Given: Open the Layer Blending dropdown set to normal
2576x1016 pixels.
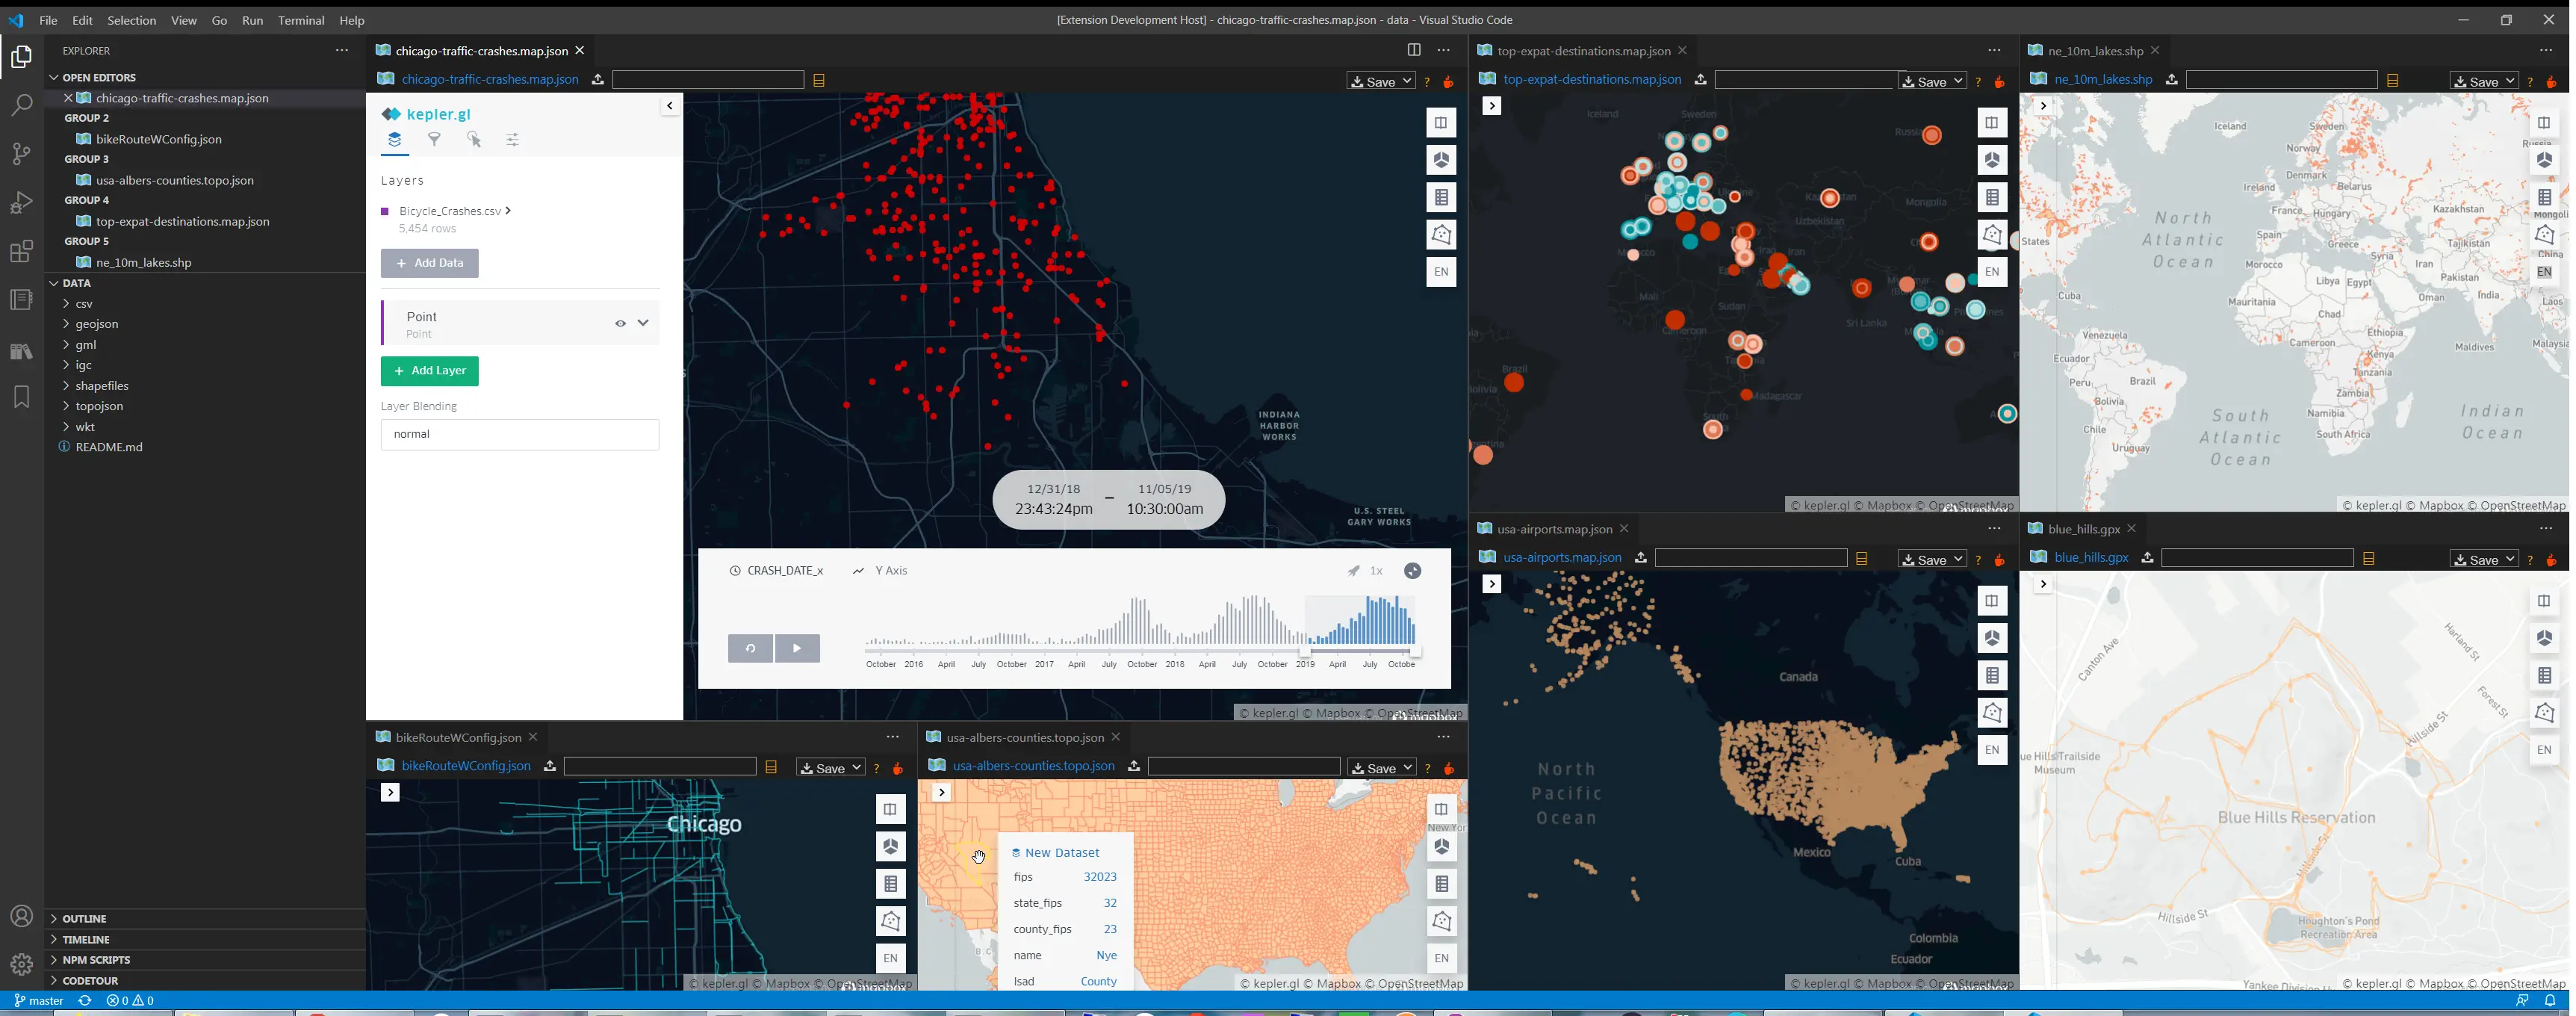Looking at the screenshot, I should [519, 434].
